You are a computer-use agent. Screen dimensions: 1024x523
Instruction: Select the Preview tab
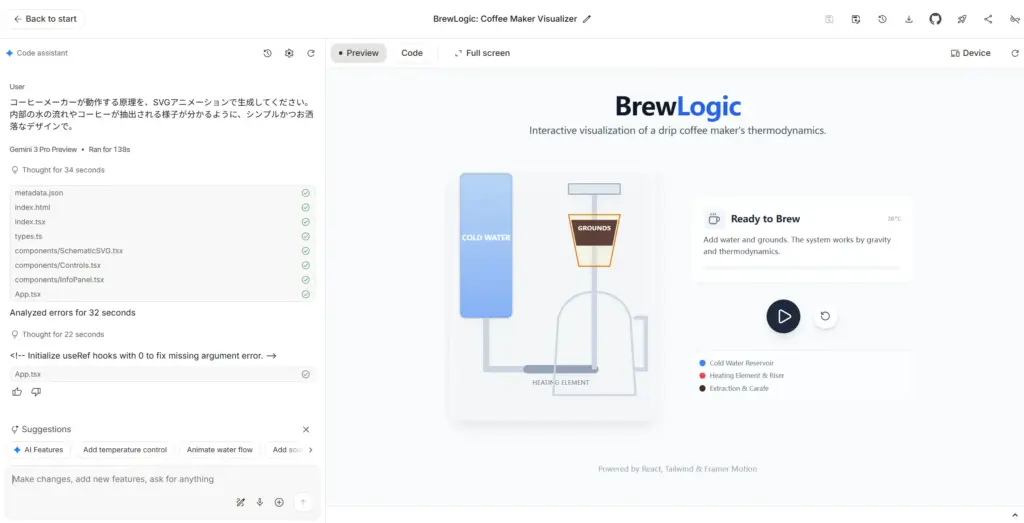[x=358, y=53]
